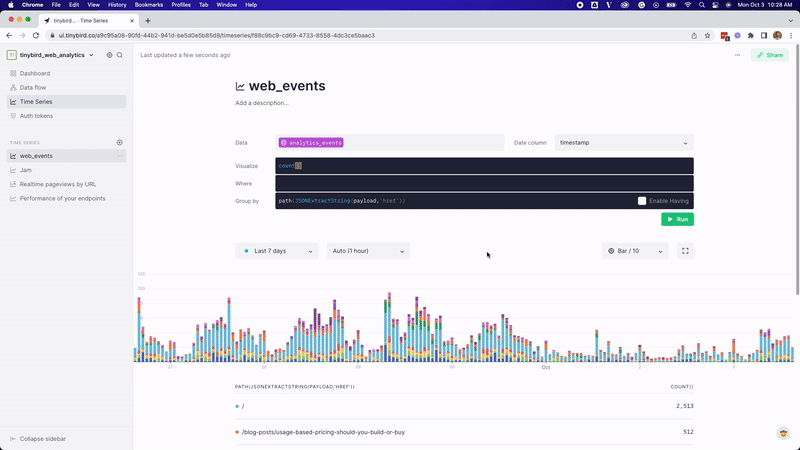
Task: Open the search magnifier in sidebar
Action: 120,55
